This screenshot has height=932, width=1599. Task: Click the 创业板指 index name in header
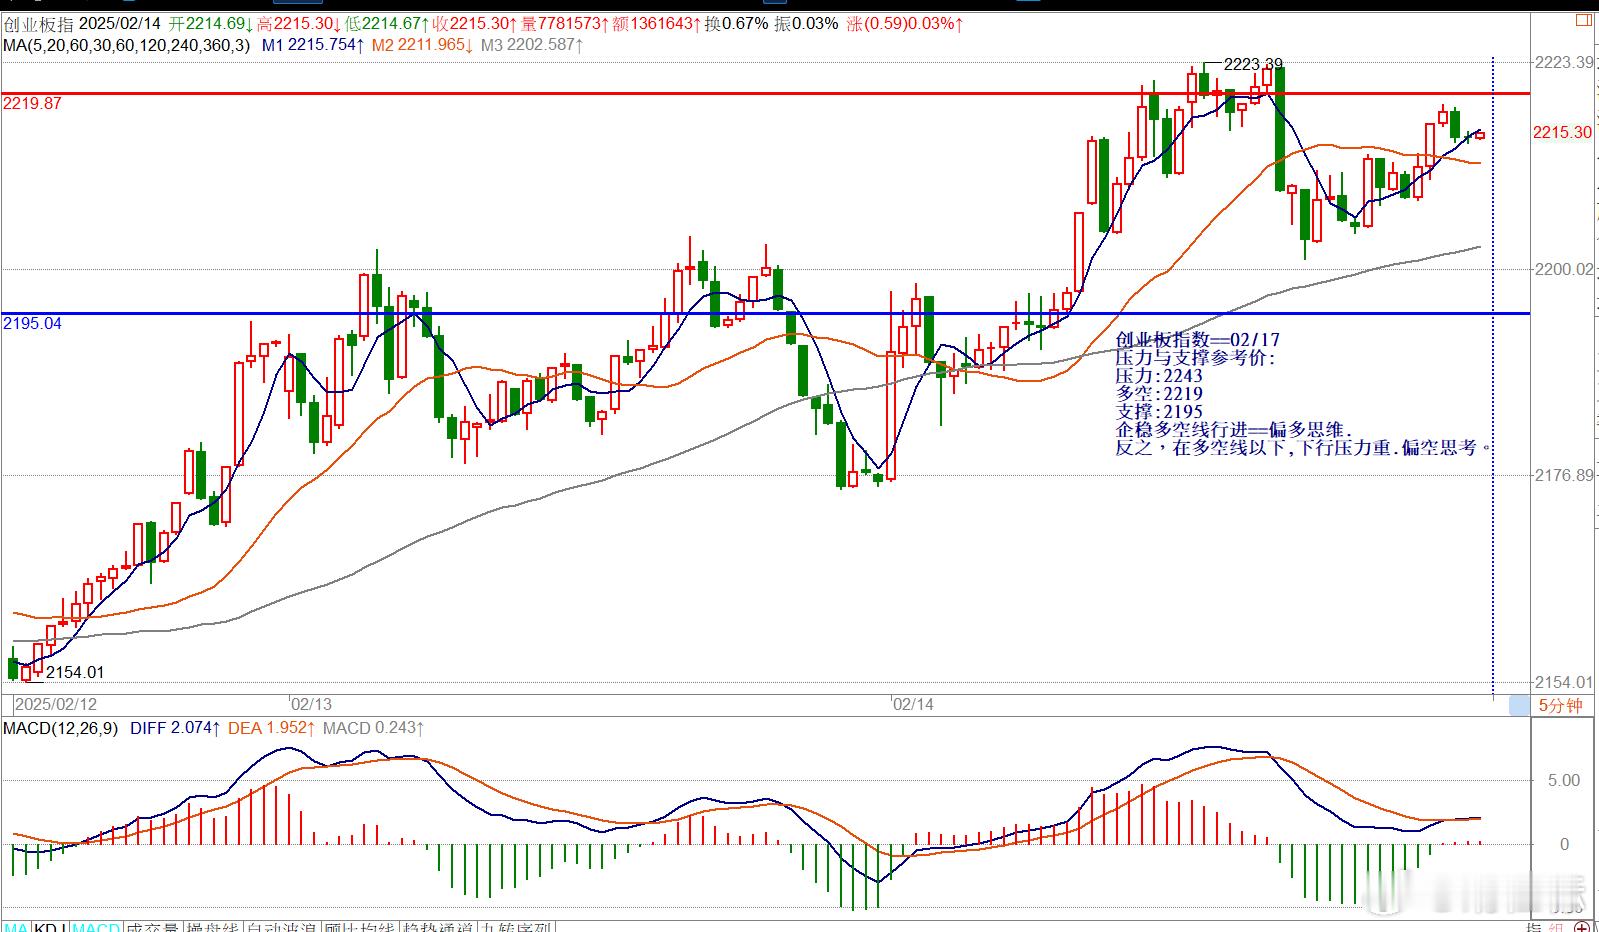click(x=37, y=23)
